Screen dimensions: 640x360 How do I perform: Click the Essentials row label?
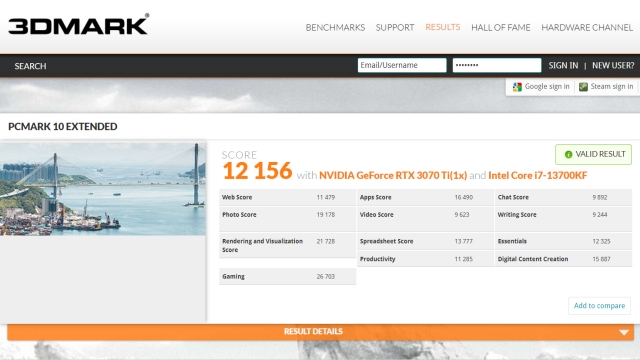click(512, 241)
